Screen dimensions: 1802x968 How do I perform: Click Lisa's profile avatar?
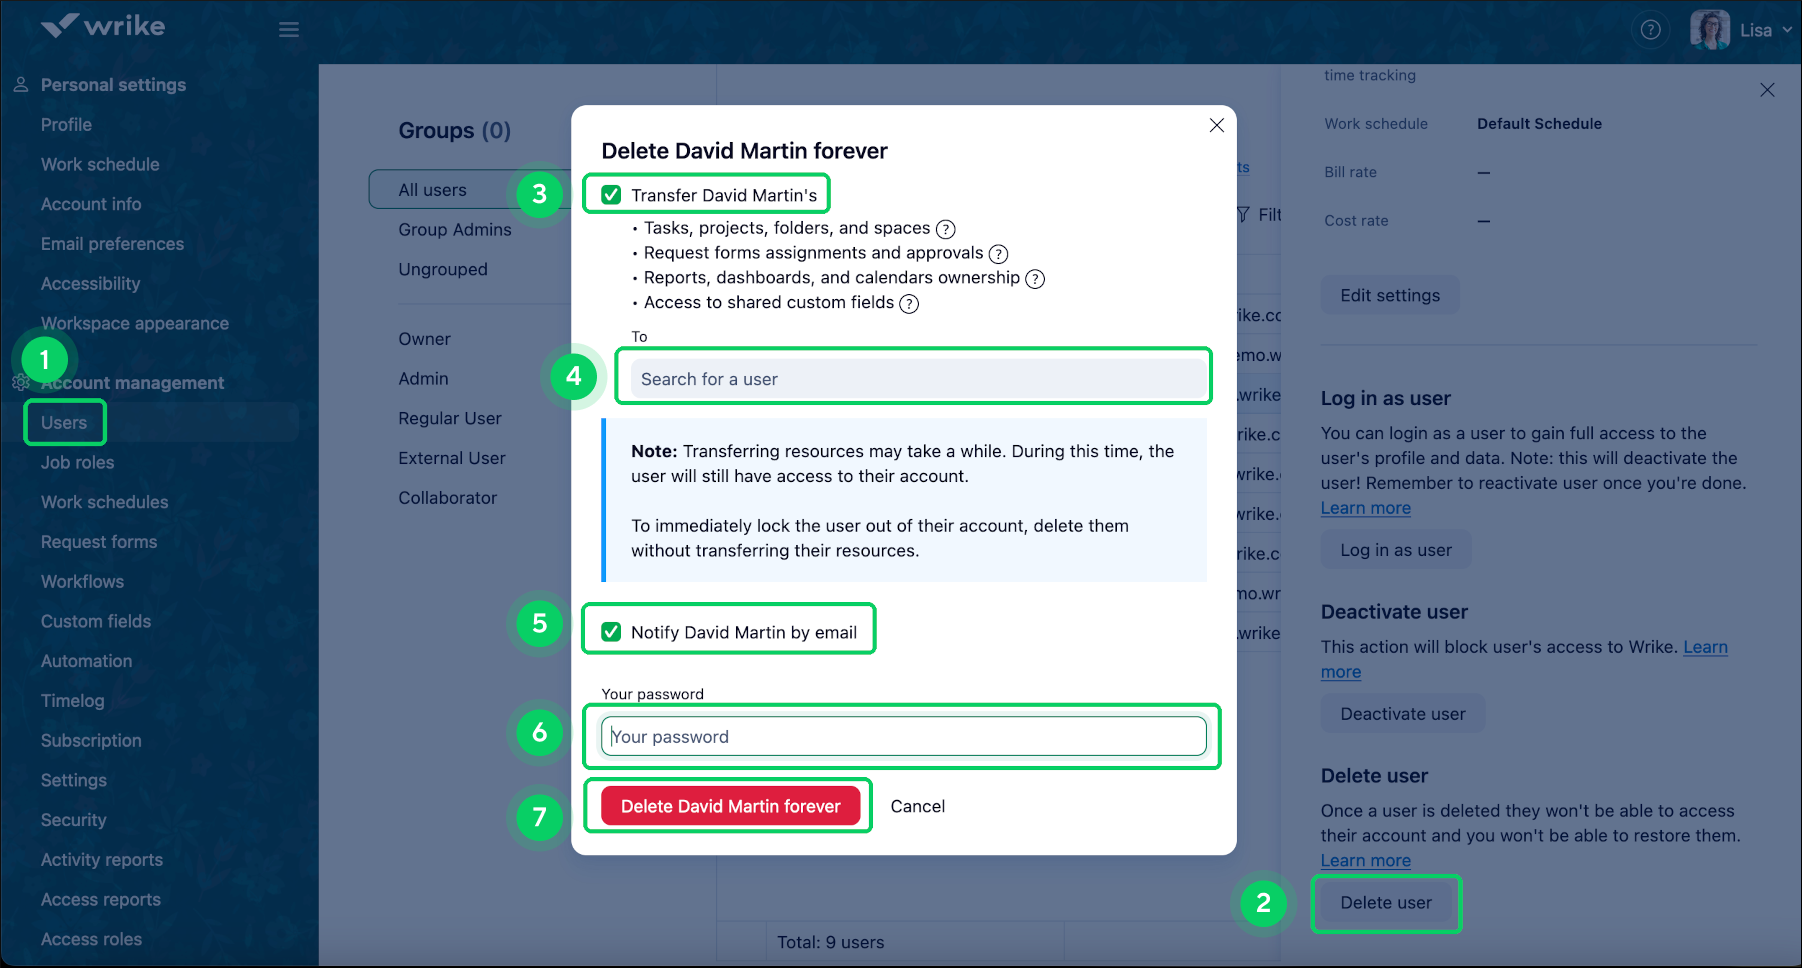pos(1710,29)
